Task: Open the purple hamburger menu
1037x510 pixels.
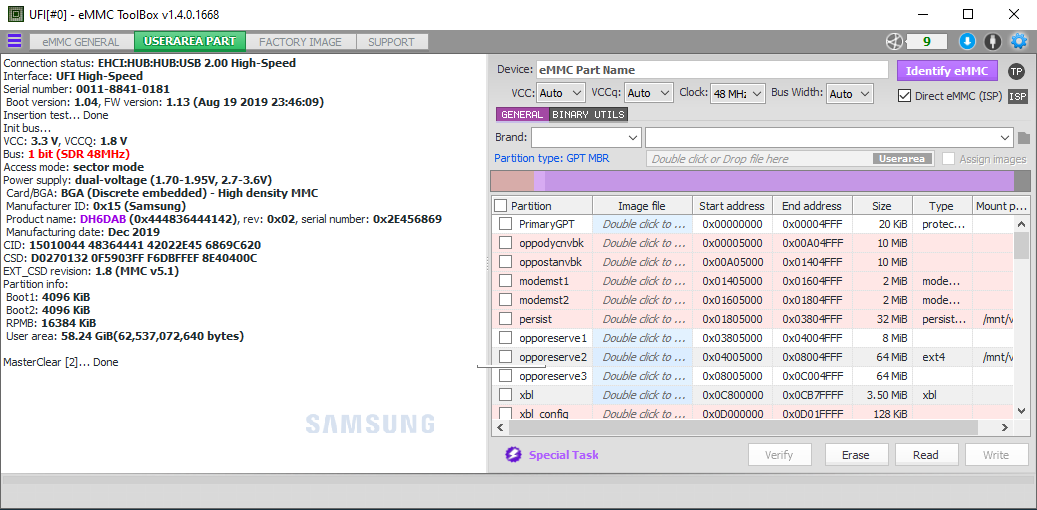Action: 14,42
